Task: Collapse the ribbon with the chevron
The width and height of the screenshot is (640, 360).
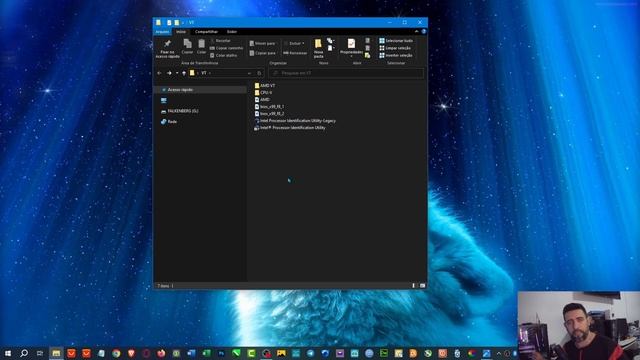Action: 416,31
